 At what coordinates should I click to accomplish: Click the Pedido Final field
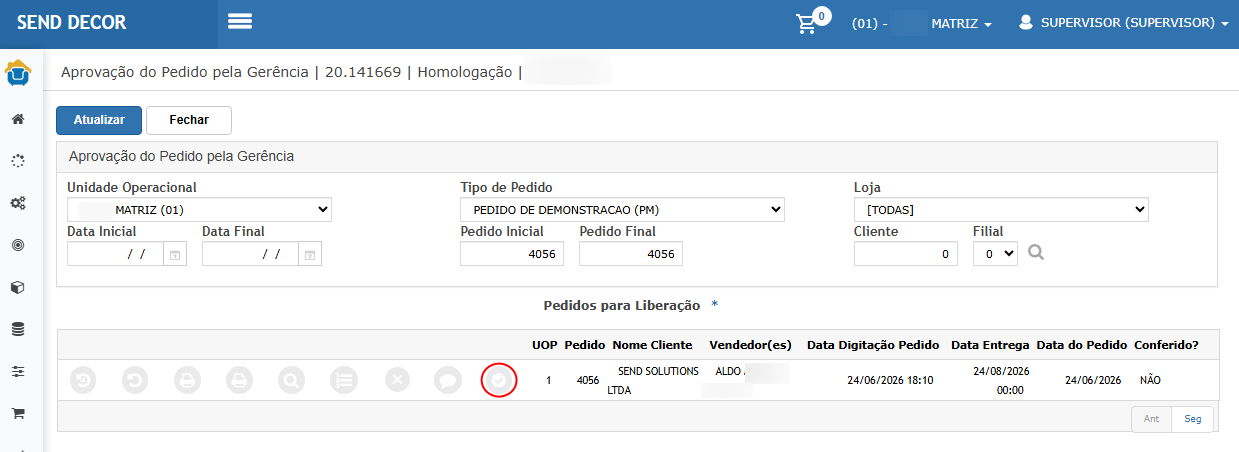pos(631,255)
